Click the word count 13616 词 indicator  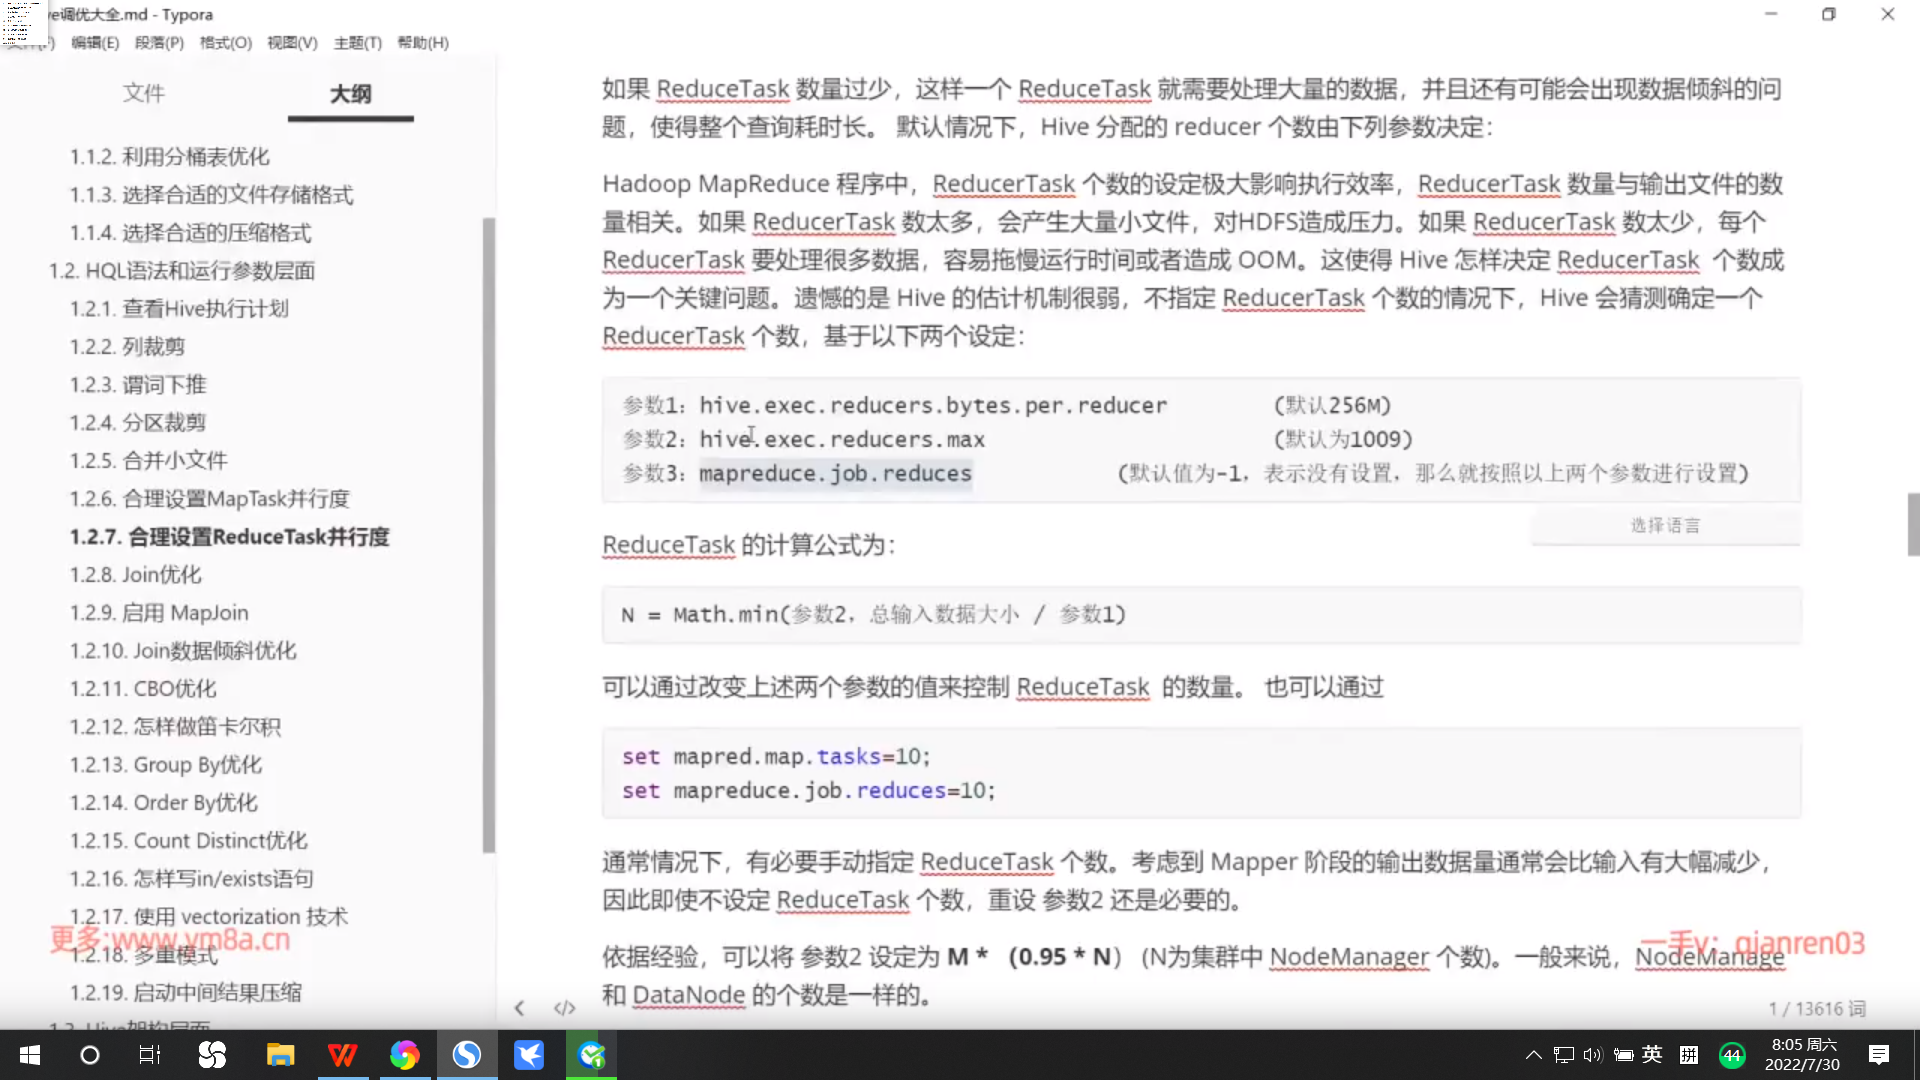click(x=1816, y=1008)
